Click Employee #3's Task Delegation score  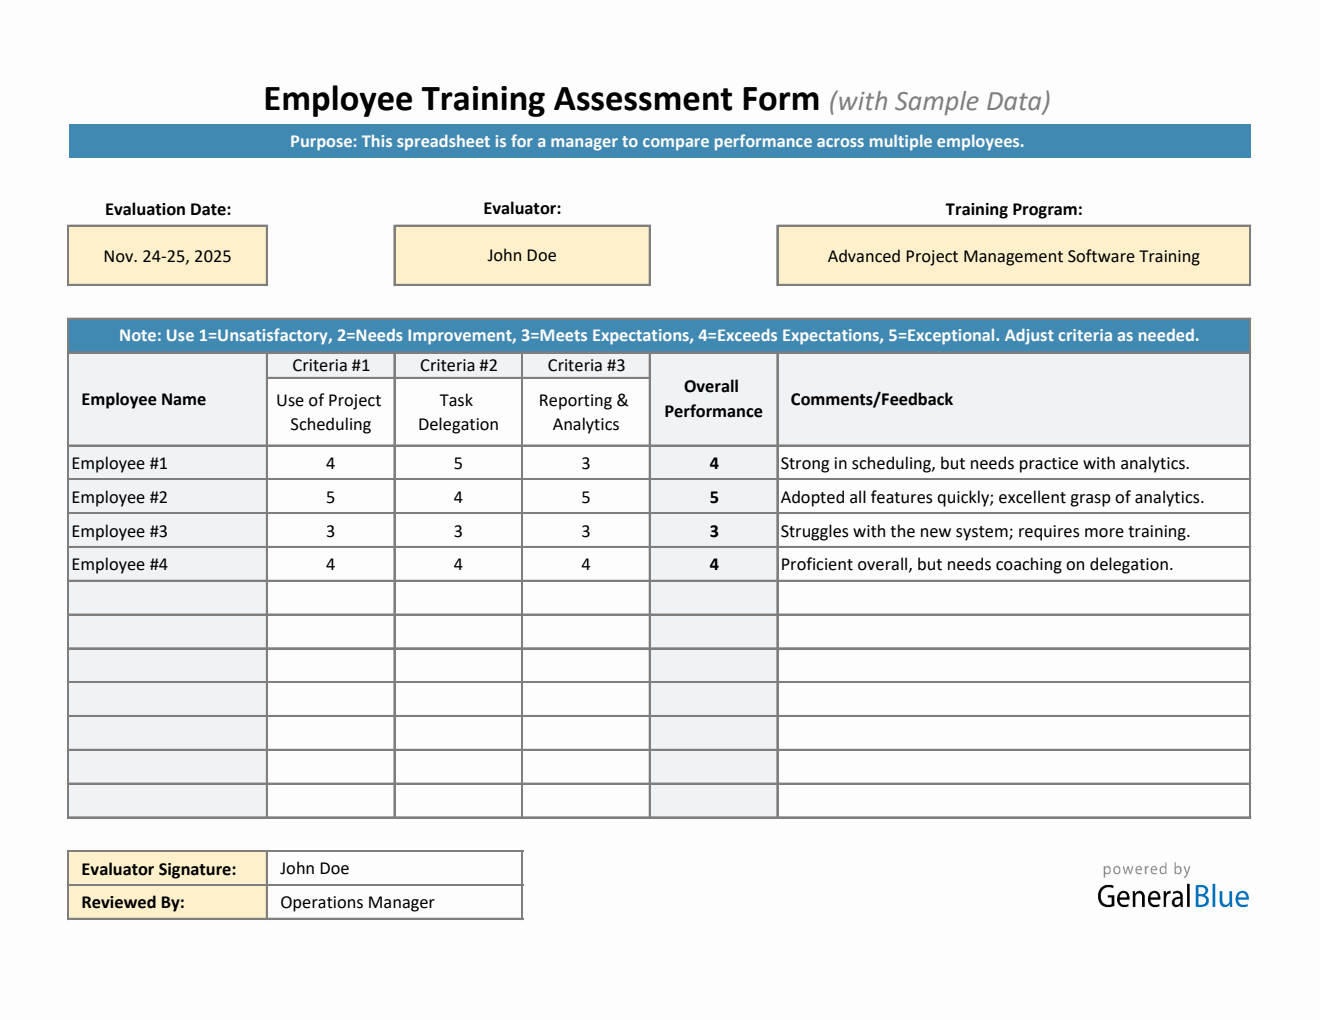point(457,530)
